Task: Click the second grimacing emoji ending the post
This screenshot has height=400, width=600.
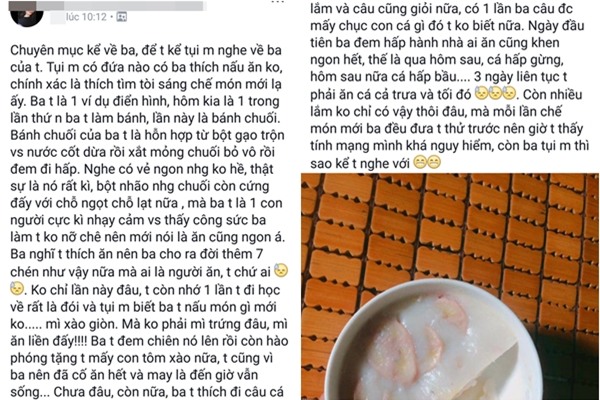Action: tap(434, 162)
